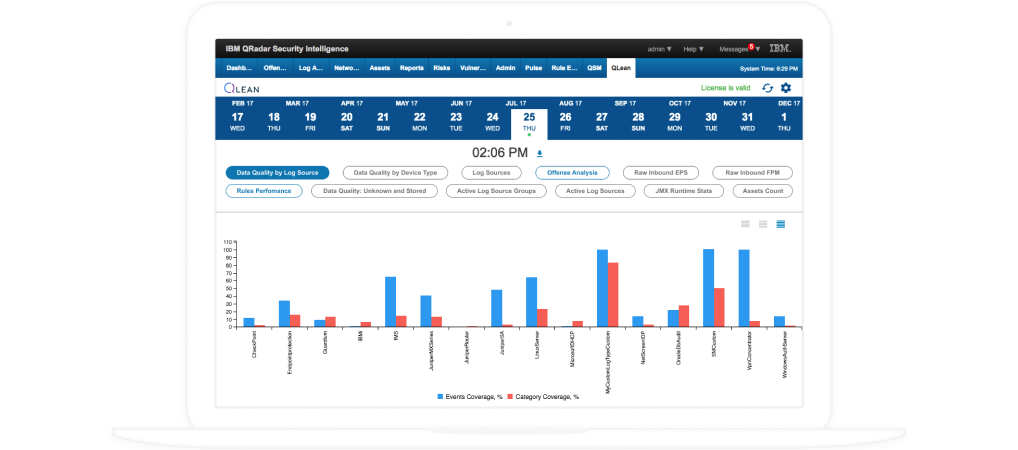Click the License is valid text

pyautogui.click(x=727, y=88)
